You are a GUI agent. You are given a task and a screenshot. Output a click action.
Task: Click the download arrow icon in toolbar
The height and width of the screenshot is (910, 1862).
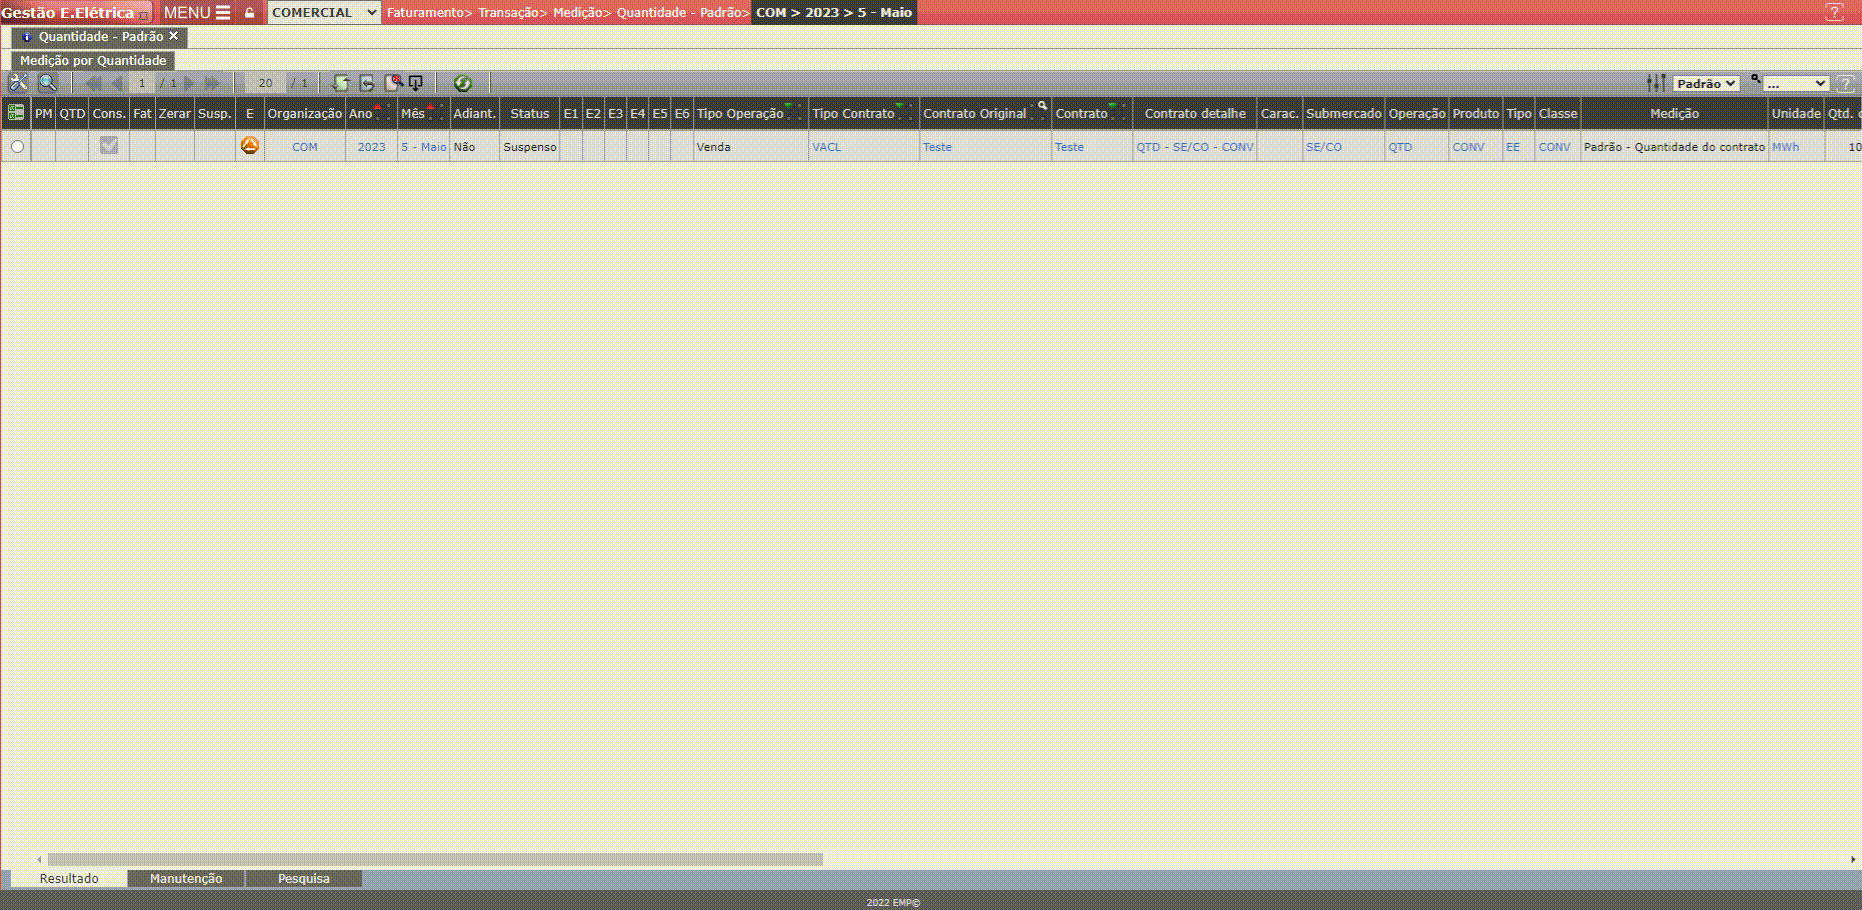point(416,83)
